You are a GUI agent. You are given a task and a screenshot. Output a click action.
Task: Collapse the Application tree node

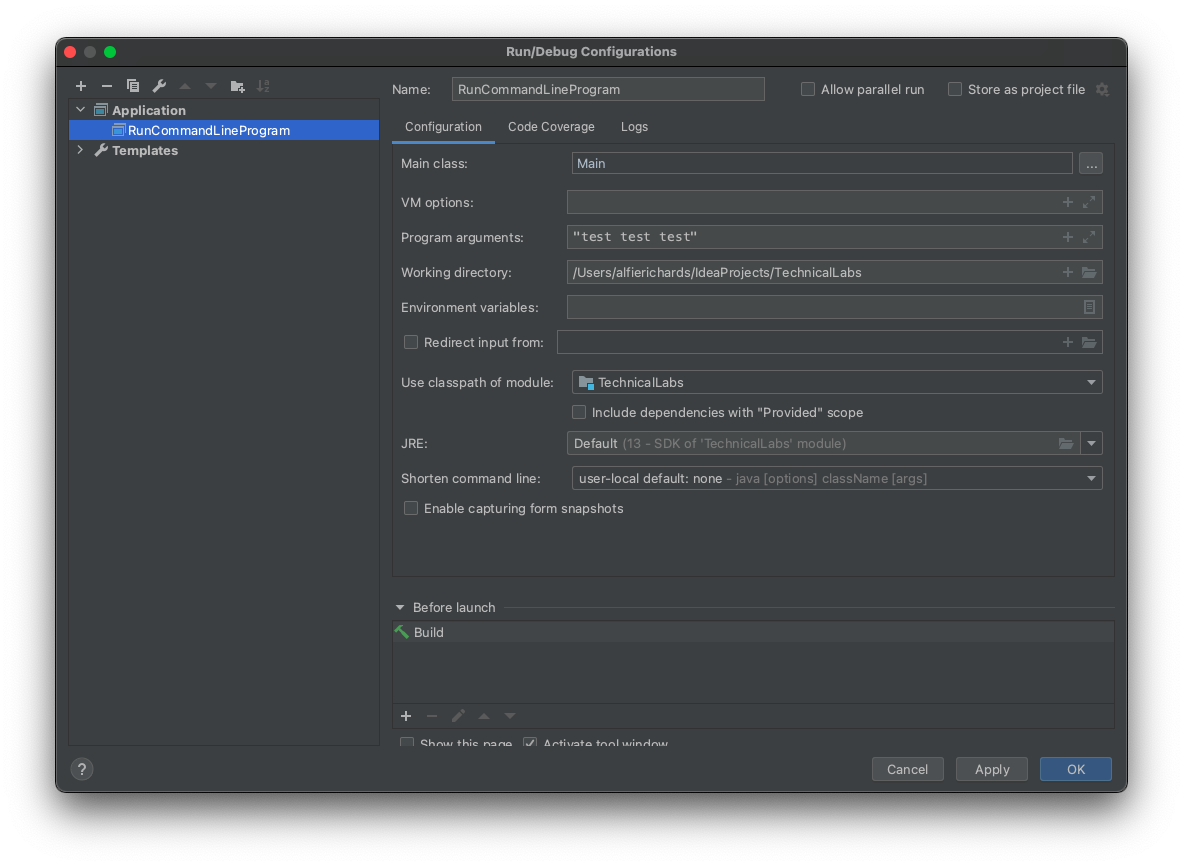[81, 110]
